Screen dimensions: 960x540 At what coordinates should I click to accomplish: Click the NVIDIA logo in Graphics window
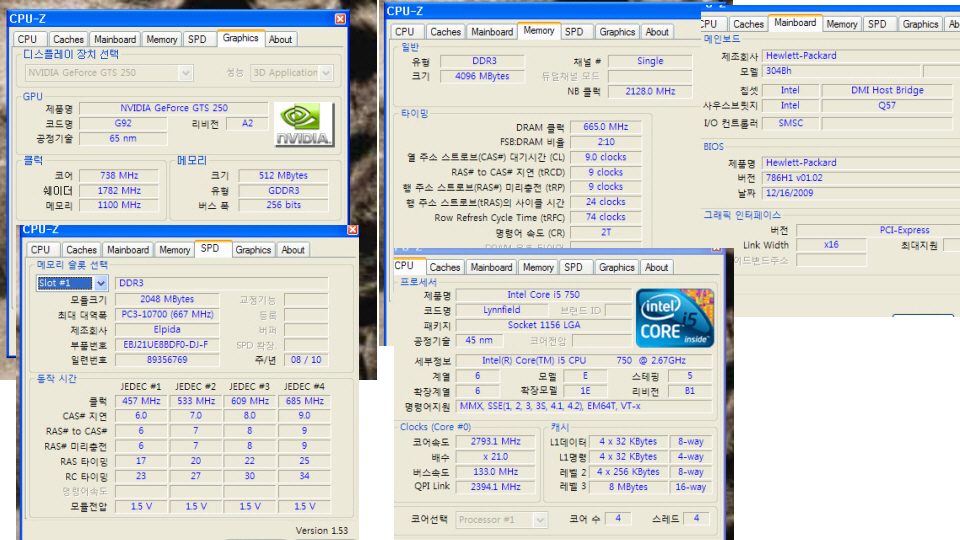point(304,124)
